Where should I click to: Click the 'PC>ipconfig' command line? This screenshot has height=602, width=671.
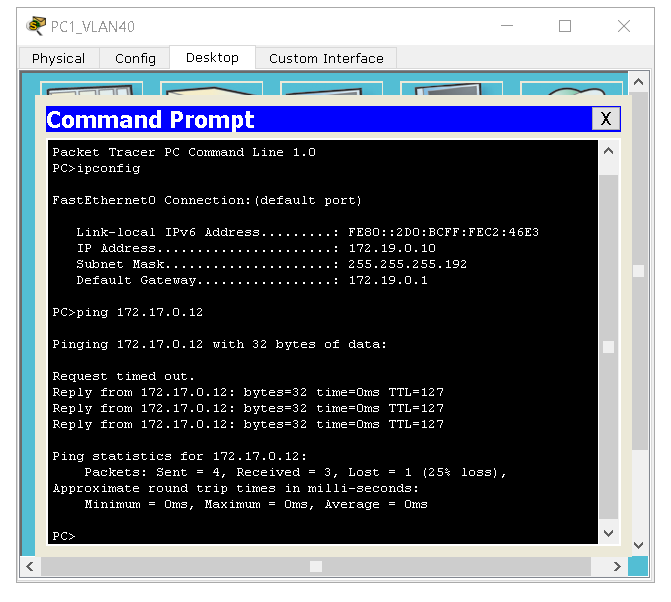(96, 168)
